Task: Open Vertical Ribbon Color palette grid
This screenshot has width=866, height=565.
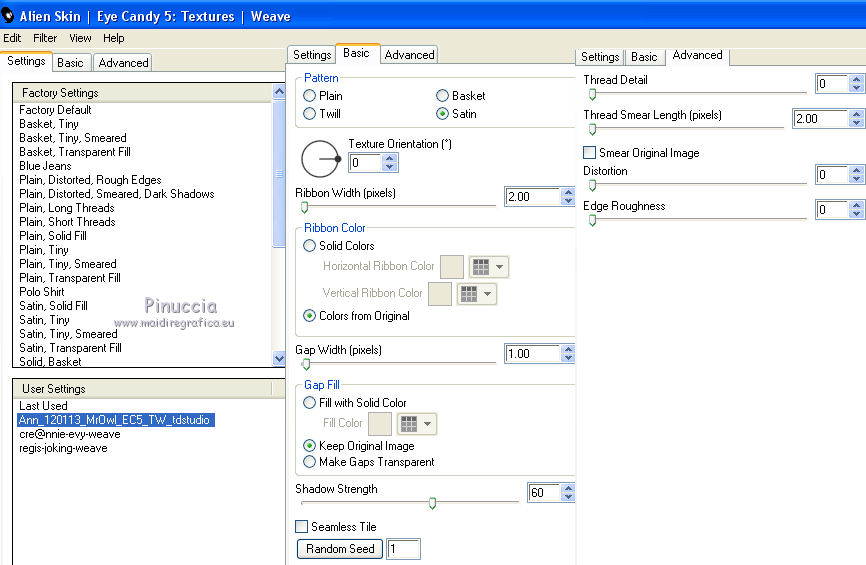Action: click(x=476, y=294)
